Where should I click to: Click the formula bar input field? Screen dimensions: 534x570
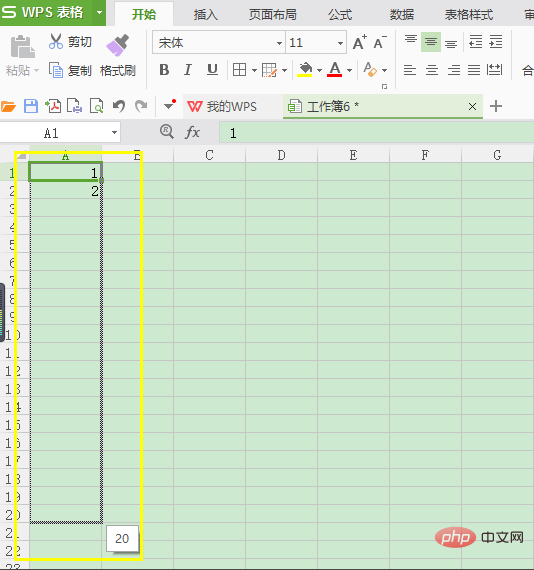pyautogui.click(x=377, y=133)
